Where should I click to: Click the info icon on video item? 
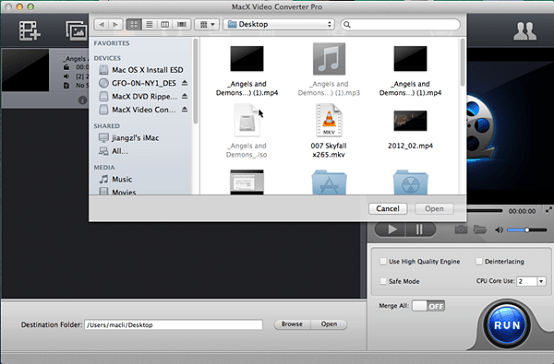click(x=83, y=100)
